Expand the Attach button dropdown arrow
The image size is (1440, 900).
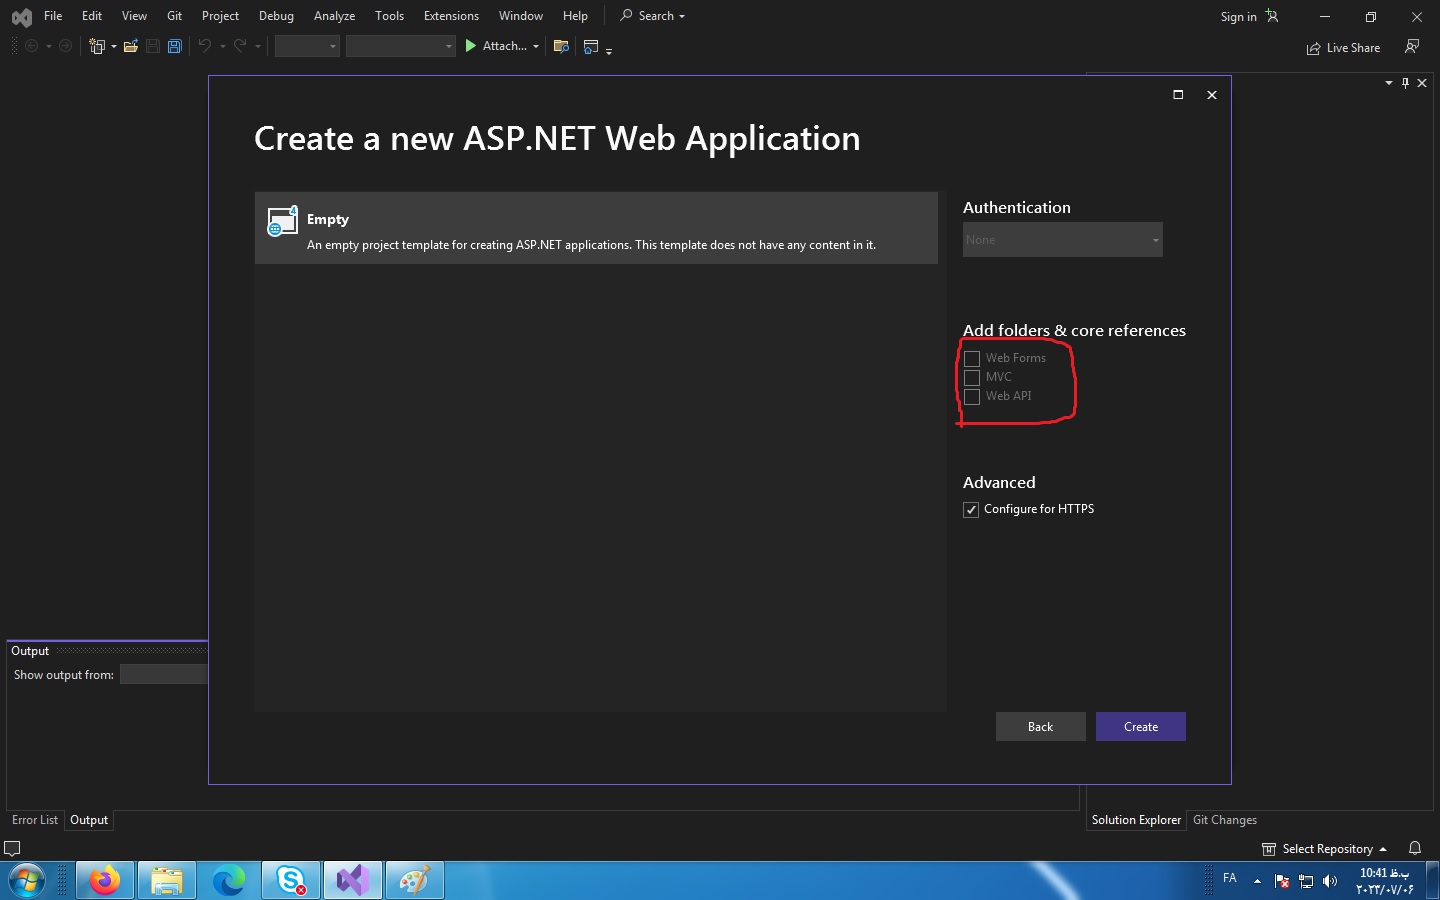(x=536, y=46)
